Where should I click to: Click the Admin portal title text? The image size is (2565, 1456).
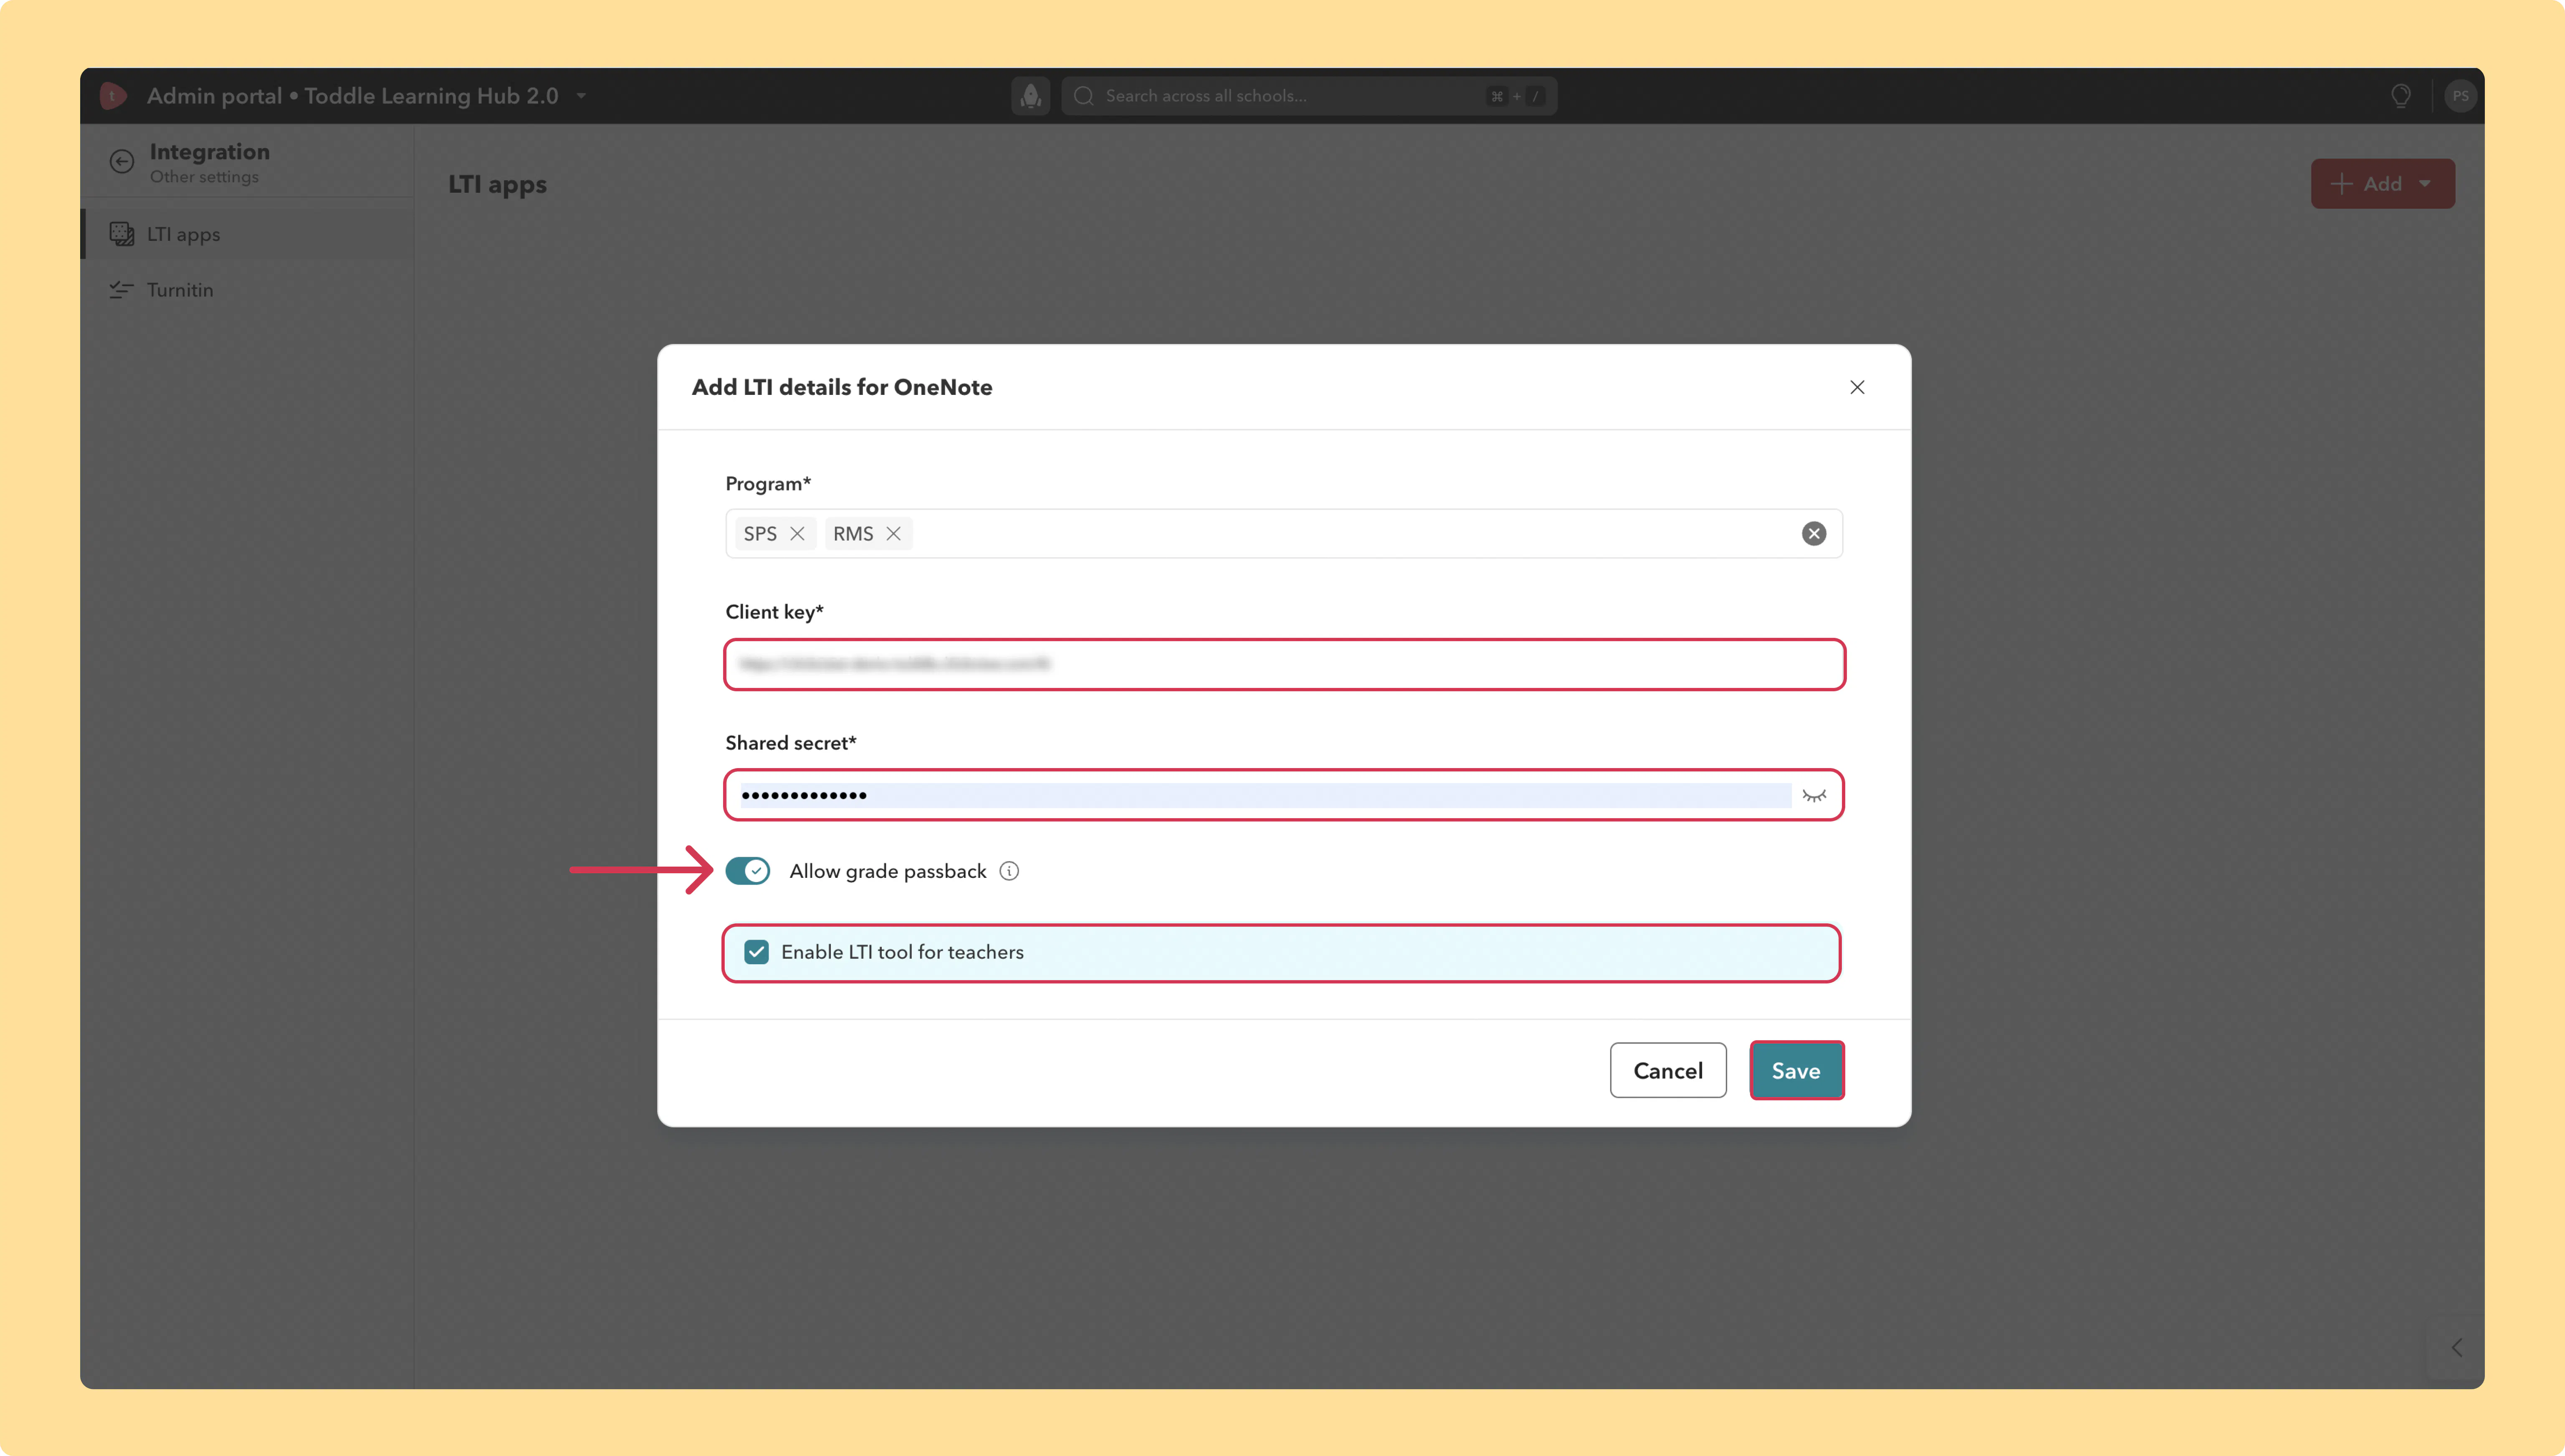point(353,96)
